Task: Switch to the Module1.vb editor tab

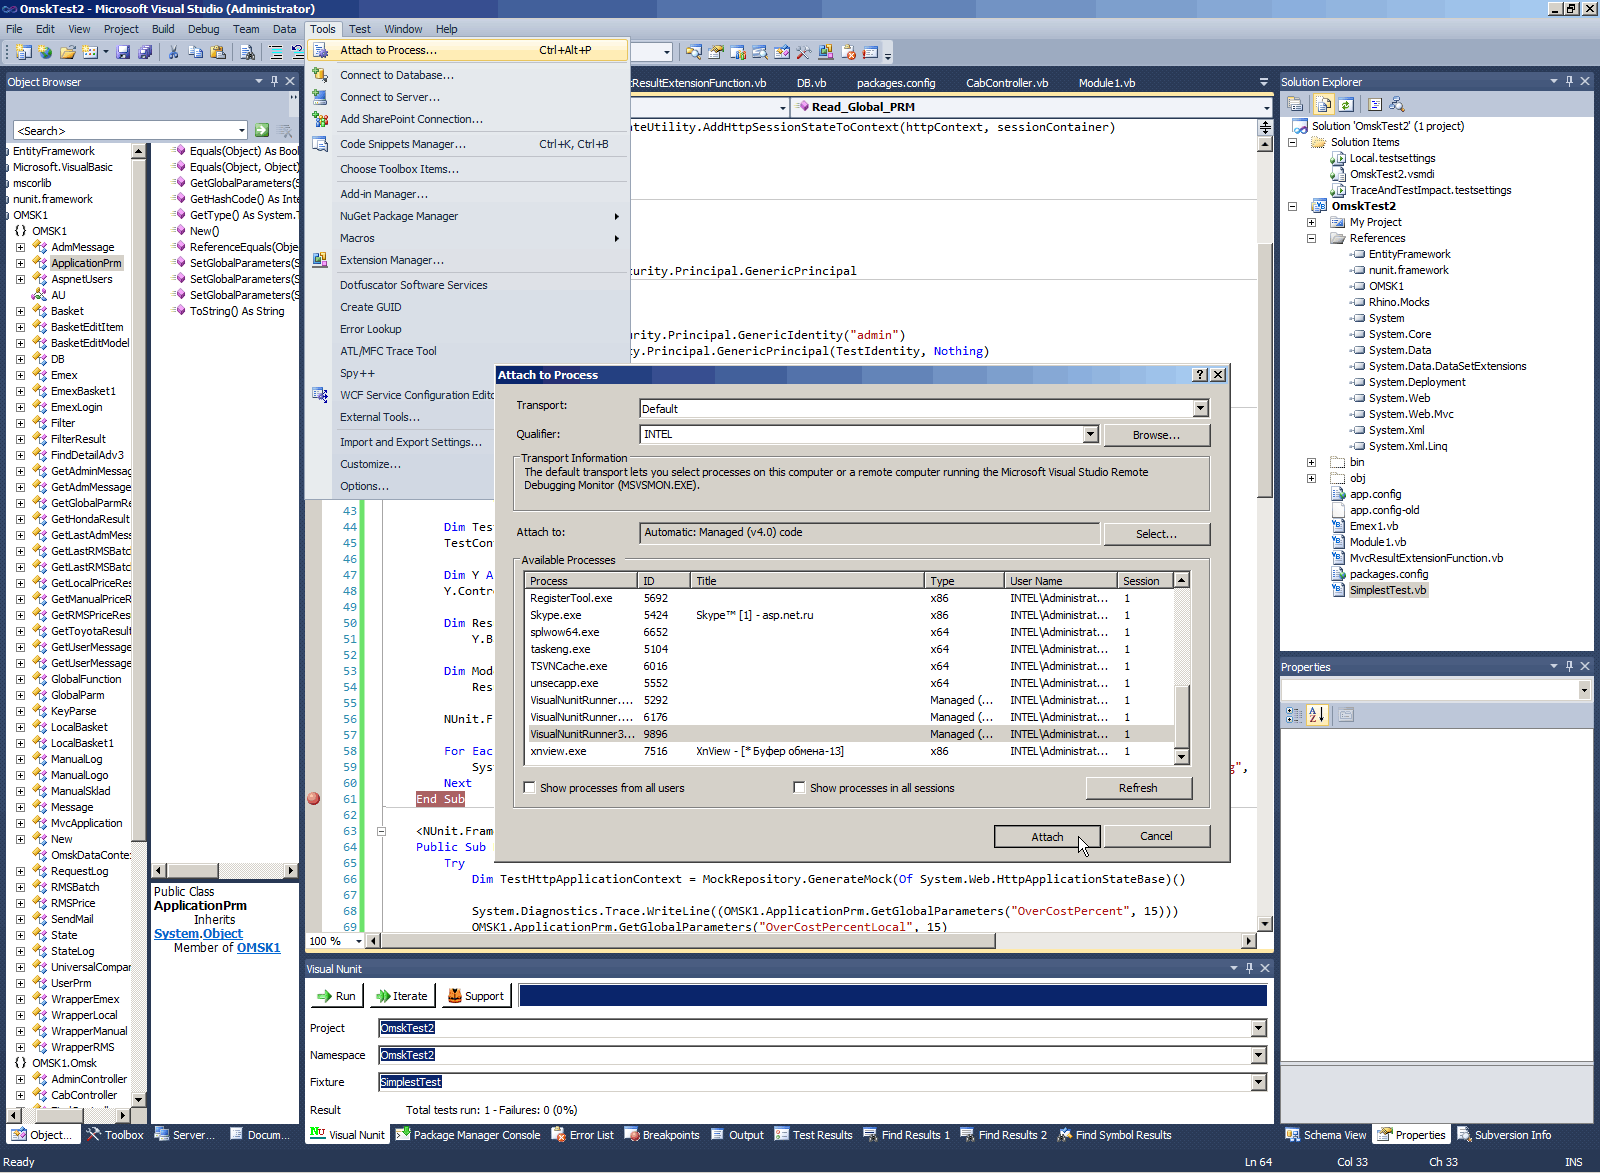Action: 1107,83
